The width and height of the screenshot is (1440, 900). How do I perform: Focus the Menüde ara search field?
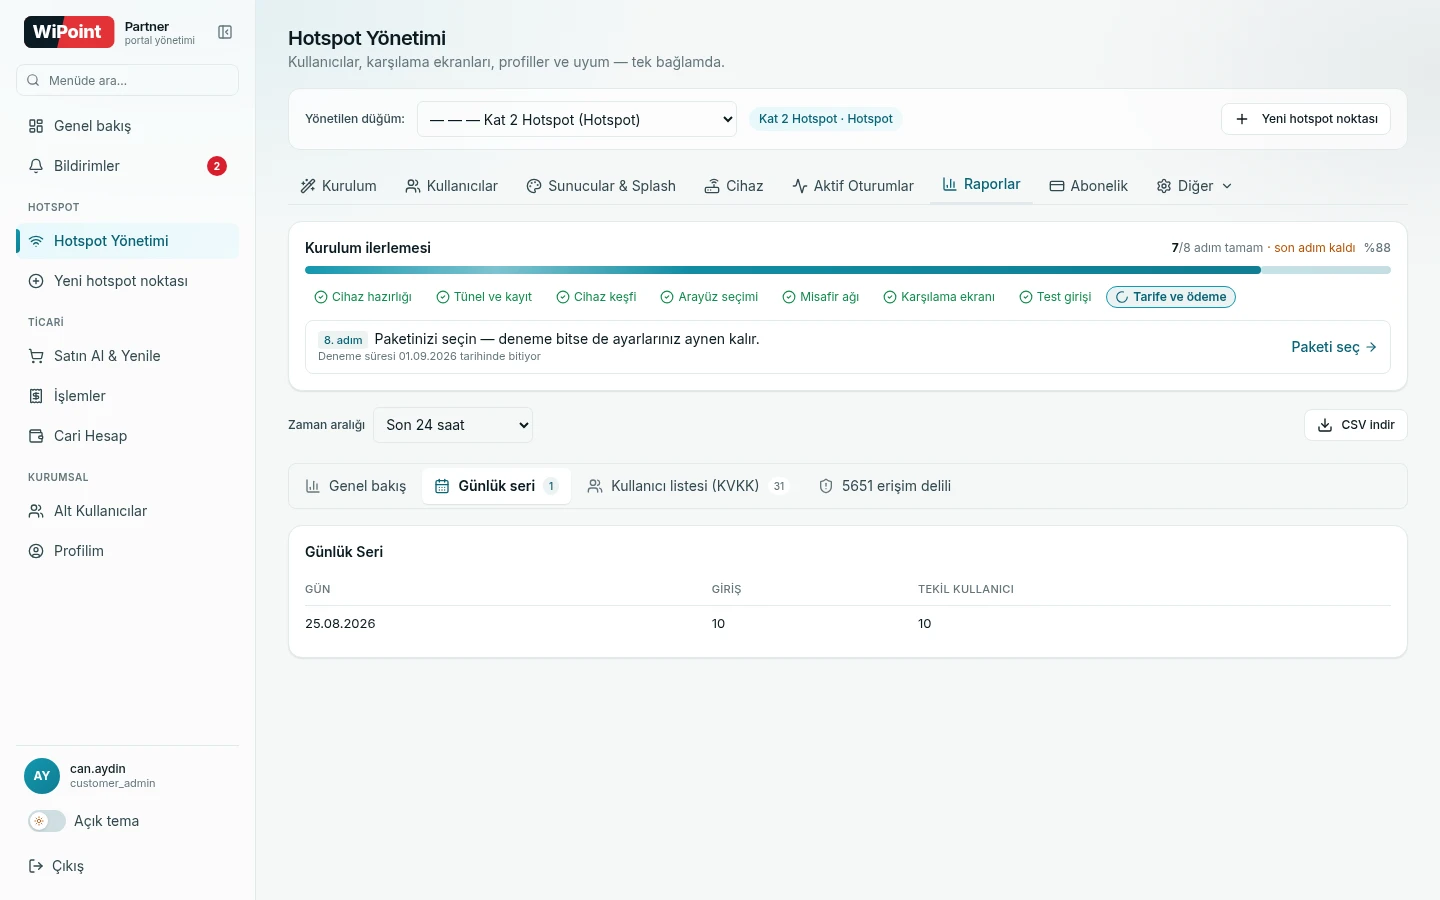(127, 80)
